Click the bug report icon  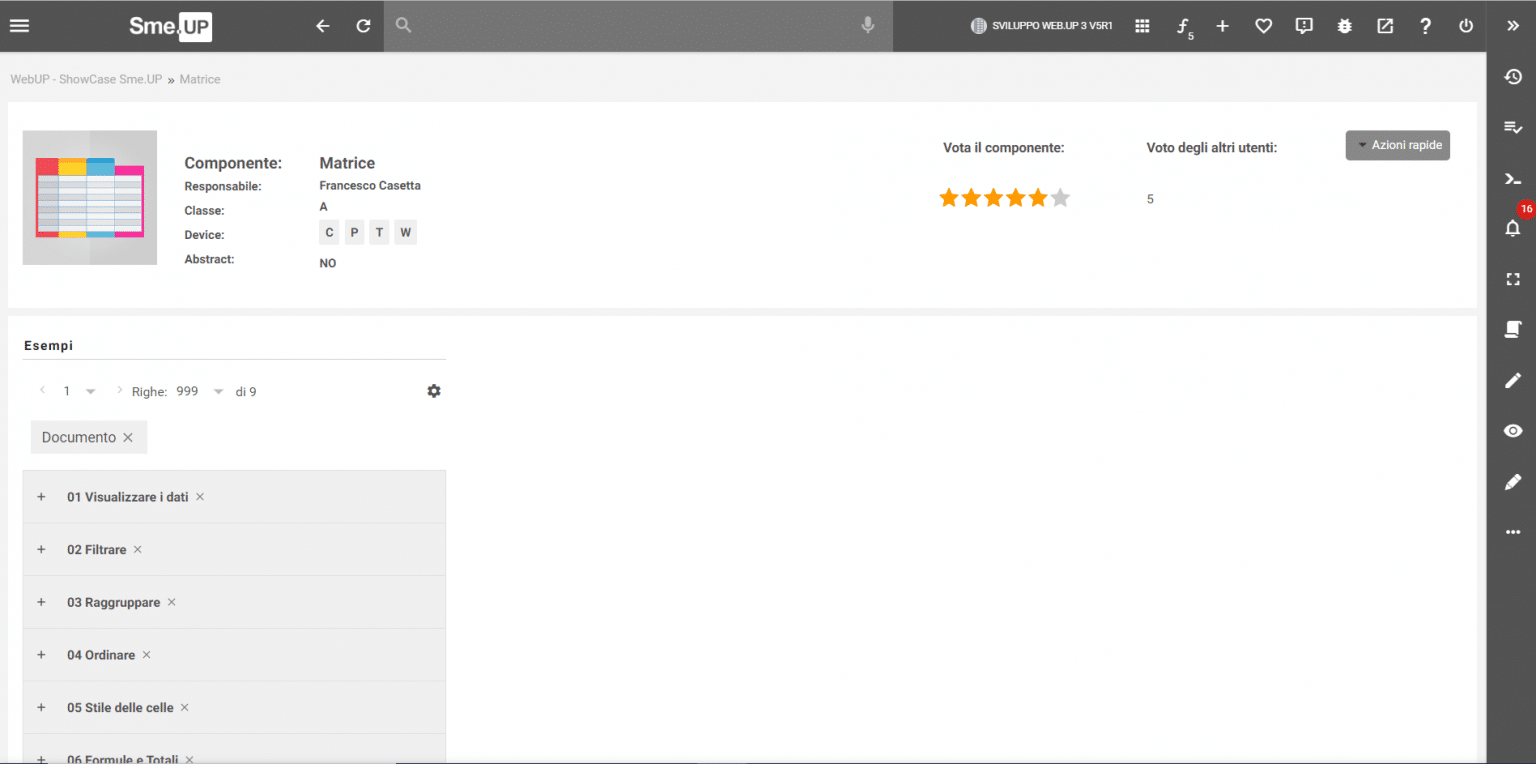tap(1345, 26)
